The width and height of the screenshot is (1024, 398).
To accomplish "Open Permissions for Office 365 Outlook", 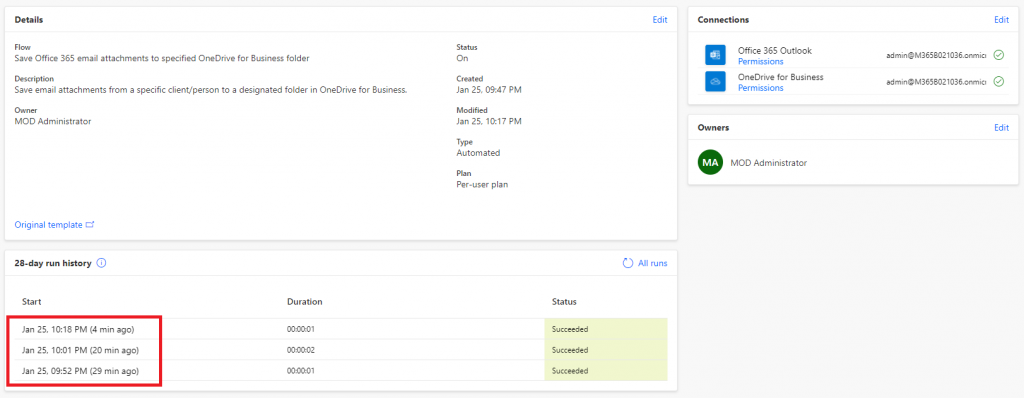I will point(760,61).
